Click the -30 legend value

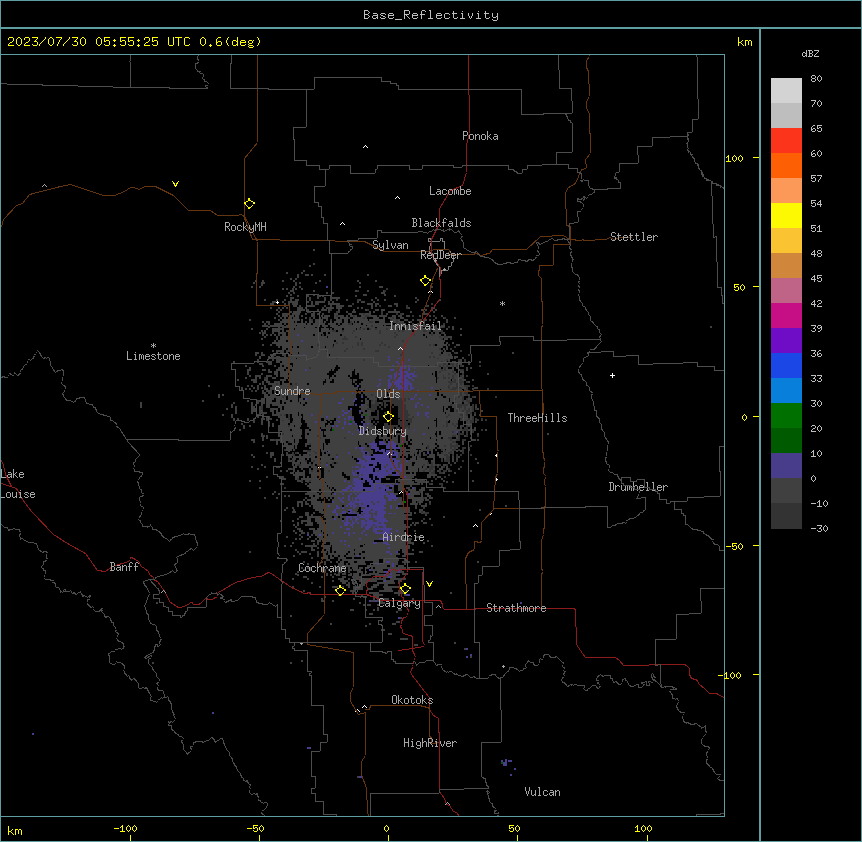click(819, 528)
